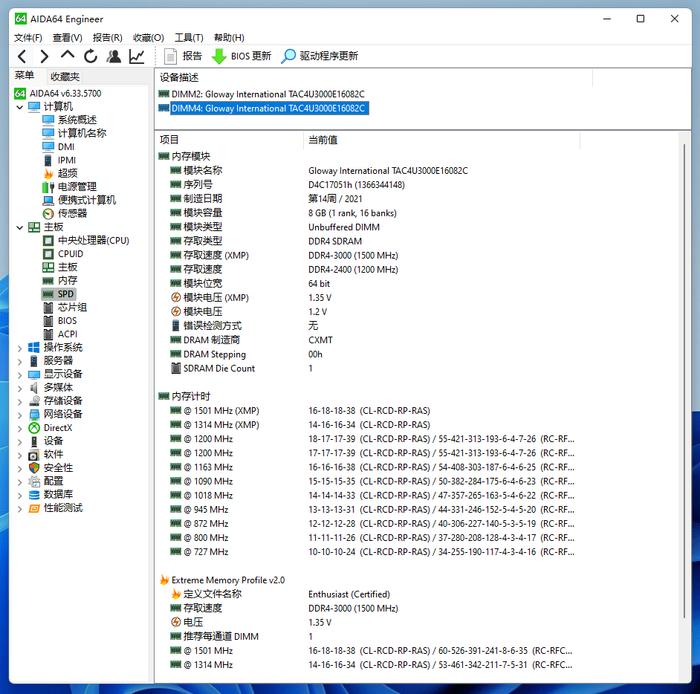
Task: Expand the 网络设备 tree node
Action: pyautogui.click(x=20, y=415)
